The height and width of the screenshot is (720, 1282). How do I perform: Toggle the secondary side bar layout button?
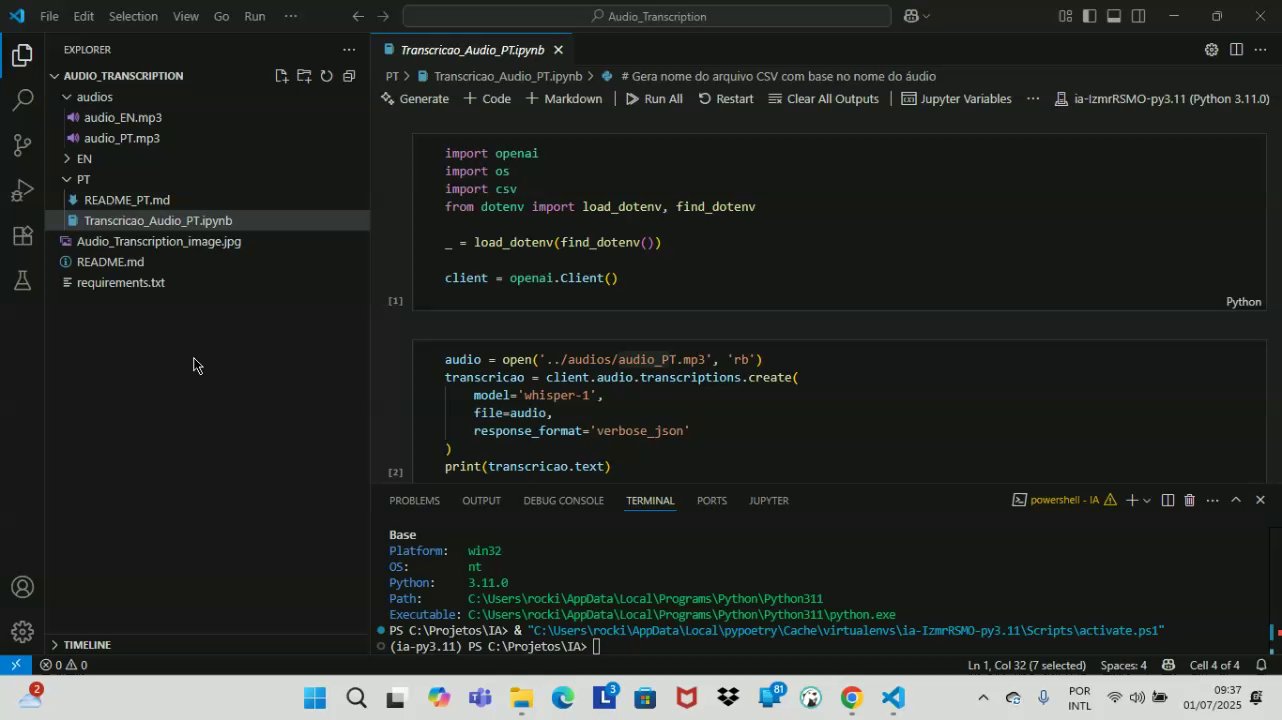[x=1139, y=16]
